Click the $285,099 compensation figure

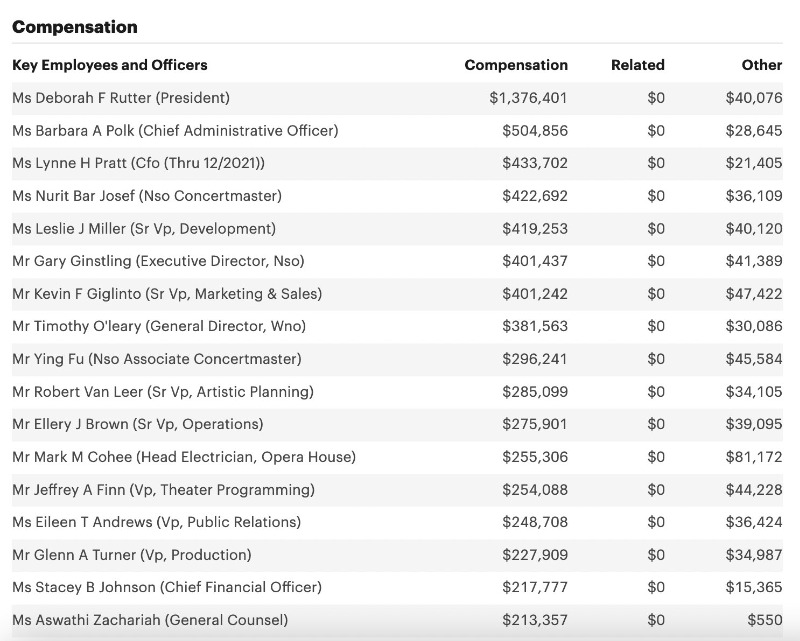[x=534, y=391]
